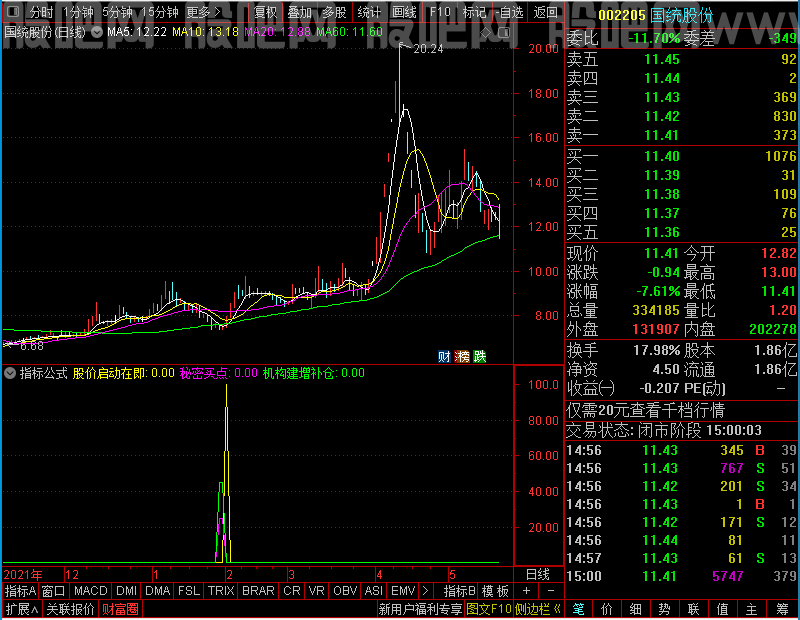Select 细 detail tab
This screenshot has width=800, height=620.
[635, 609]
